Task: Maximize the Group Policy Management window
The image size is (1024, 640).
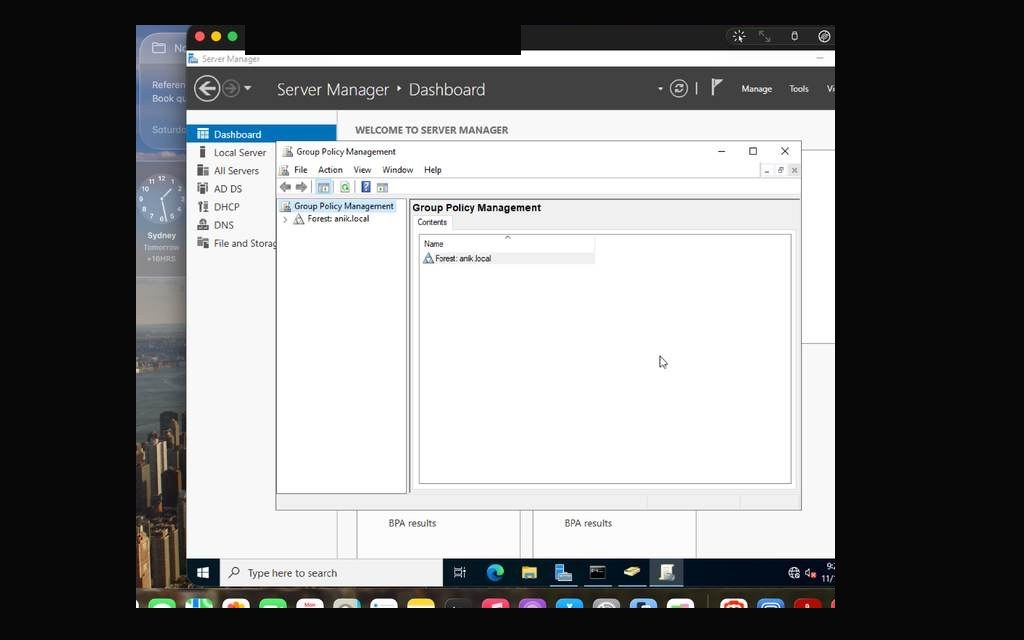Action: click(x=753, y=151)
